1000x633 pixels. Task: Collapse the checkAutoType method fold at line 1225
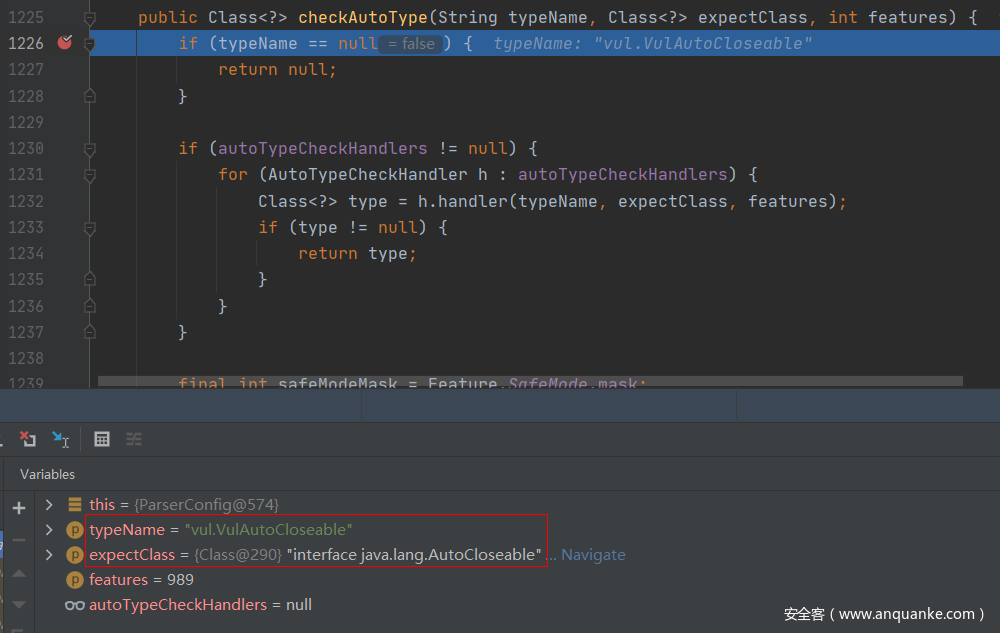(x=90, y=18)
